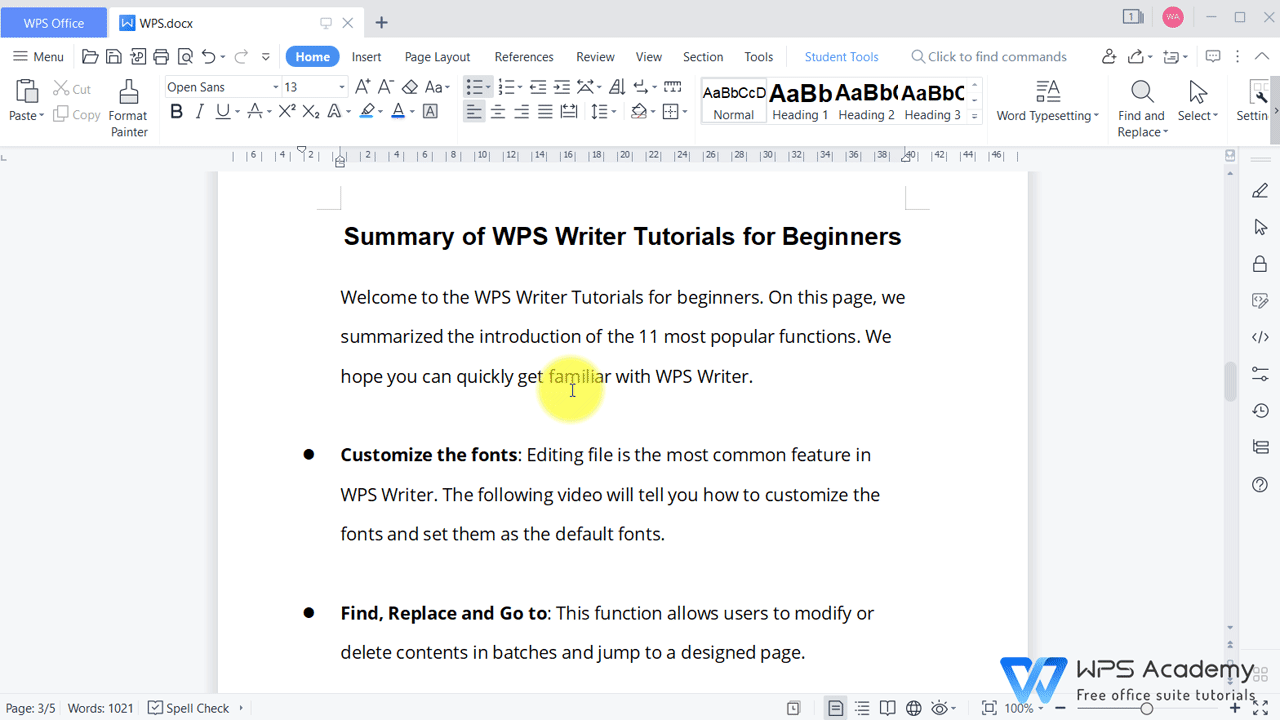The height and width of the screenshot is (720, 1280).
Task: Set justify paragraph alignment
Action: click(545, 111)
